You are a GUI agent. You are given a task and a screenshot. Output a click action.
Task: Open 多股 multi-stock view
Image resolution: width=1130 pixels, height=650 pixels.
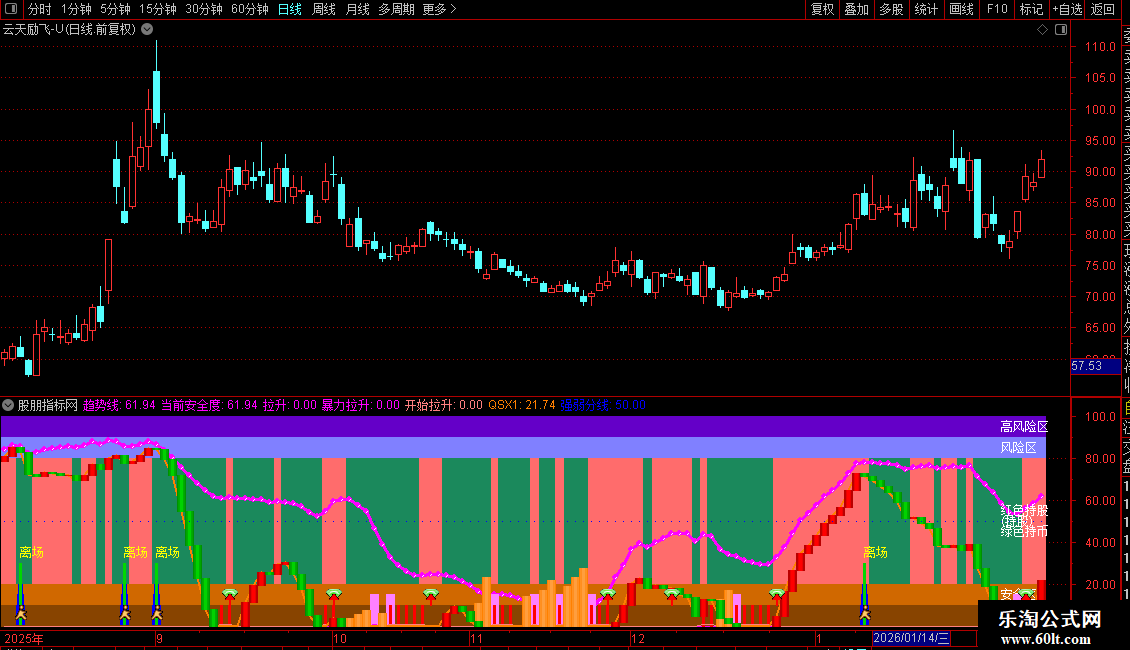(x=891, y=9)
